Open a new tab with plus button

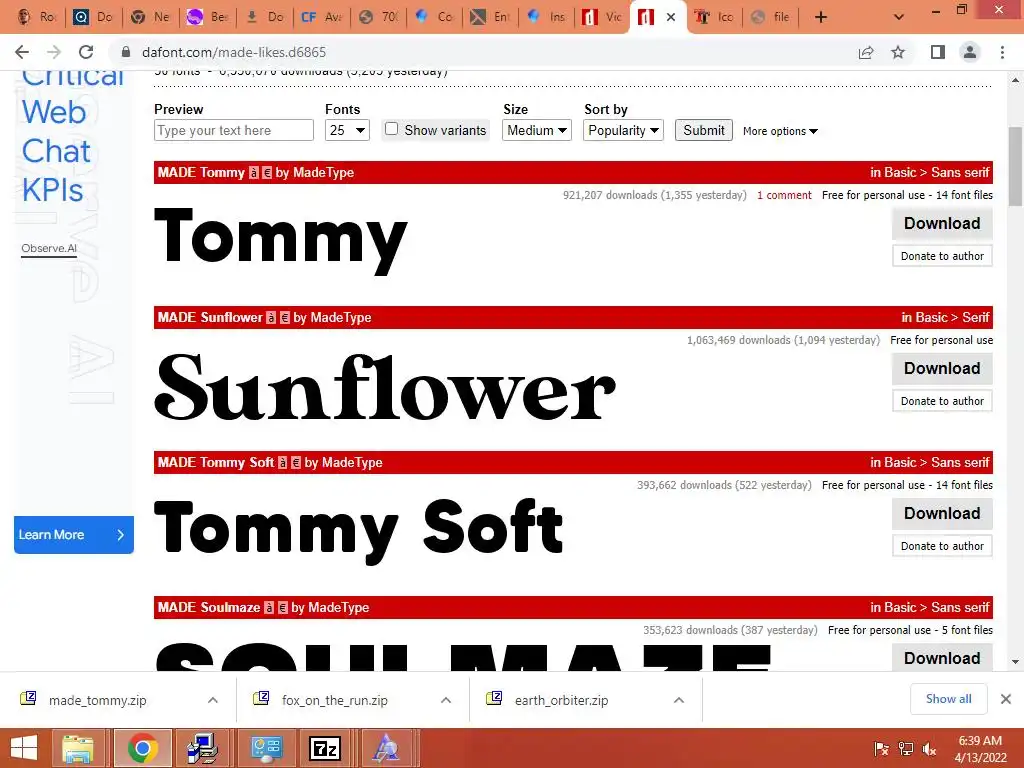pos(821,17)
